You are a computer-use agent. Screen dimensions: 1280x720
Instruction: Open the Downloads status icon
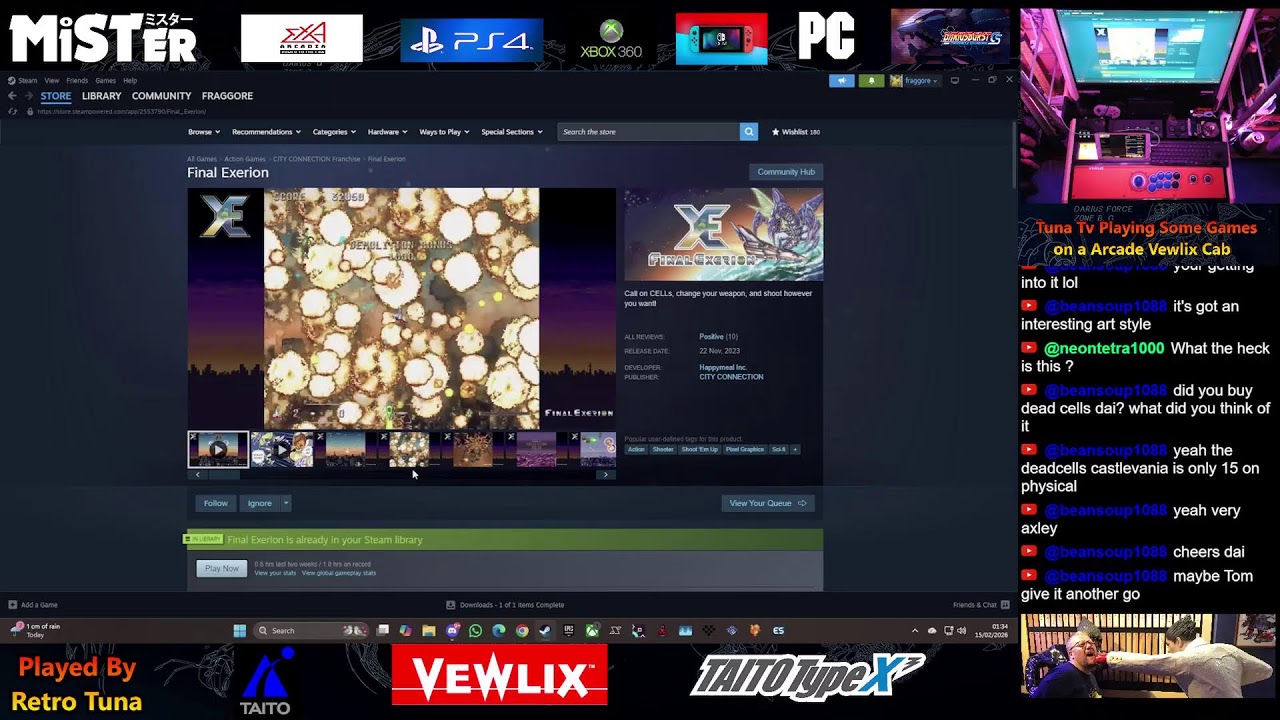[450, 605]
